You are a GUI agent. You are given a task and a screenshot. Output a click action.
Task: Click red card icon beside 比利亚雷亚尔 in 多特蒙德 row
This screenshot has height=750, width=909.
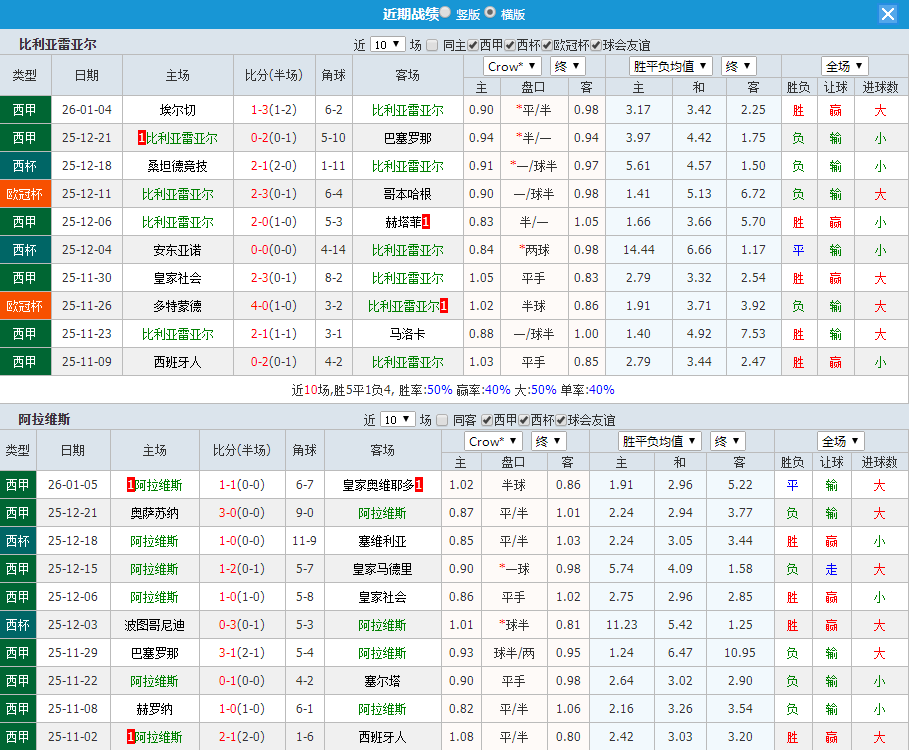444,305
